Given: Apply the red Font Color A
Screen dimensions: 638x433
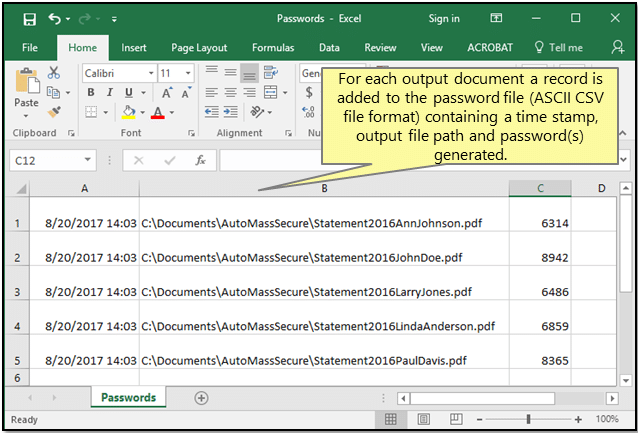Looking at the screenshot, I should (157, 112).
